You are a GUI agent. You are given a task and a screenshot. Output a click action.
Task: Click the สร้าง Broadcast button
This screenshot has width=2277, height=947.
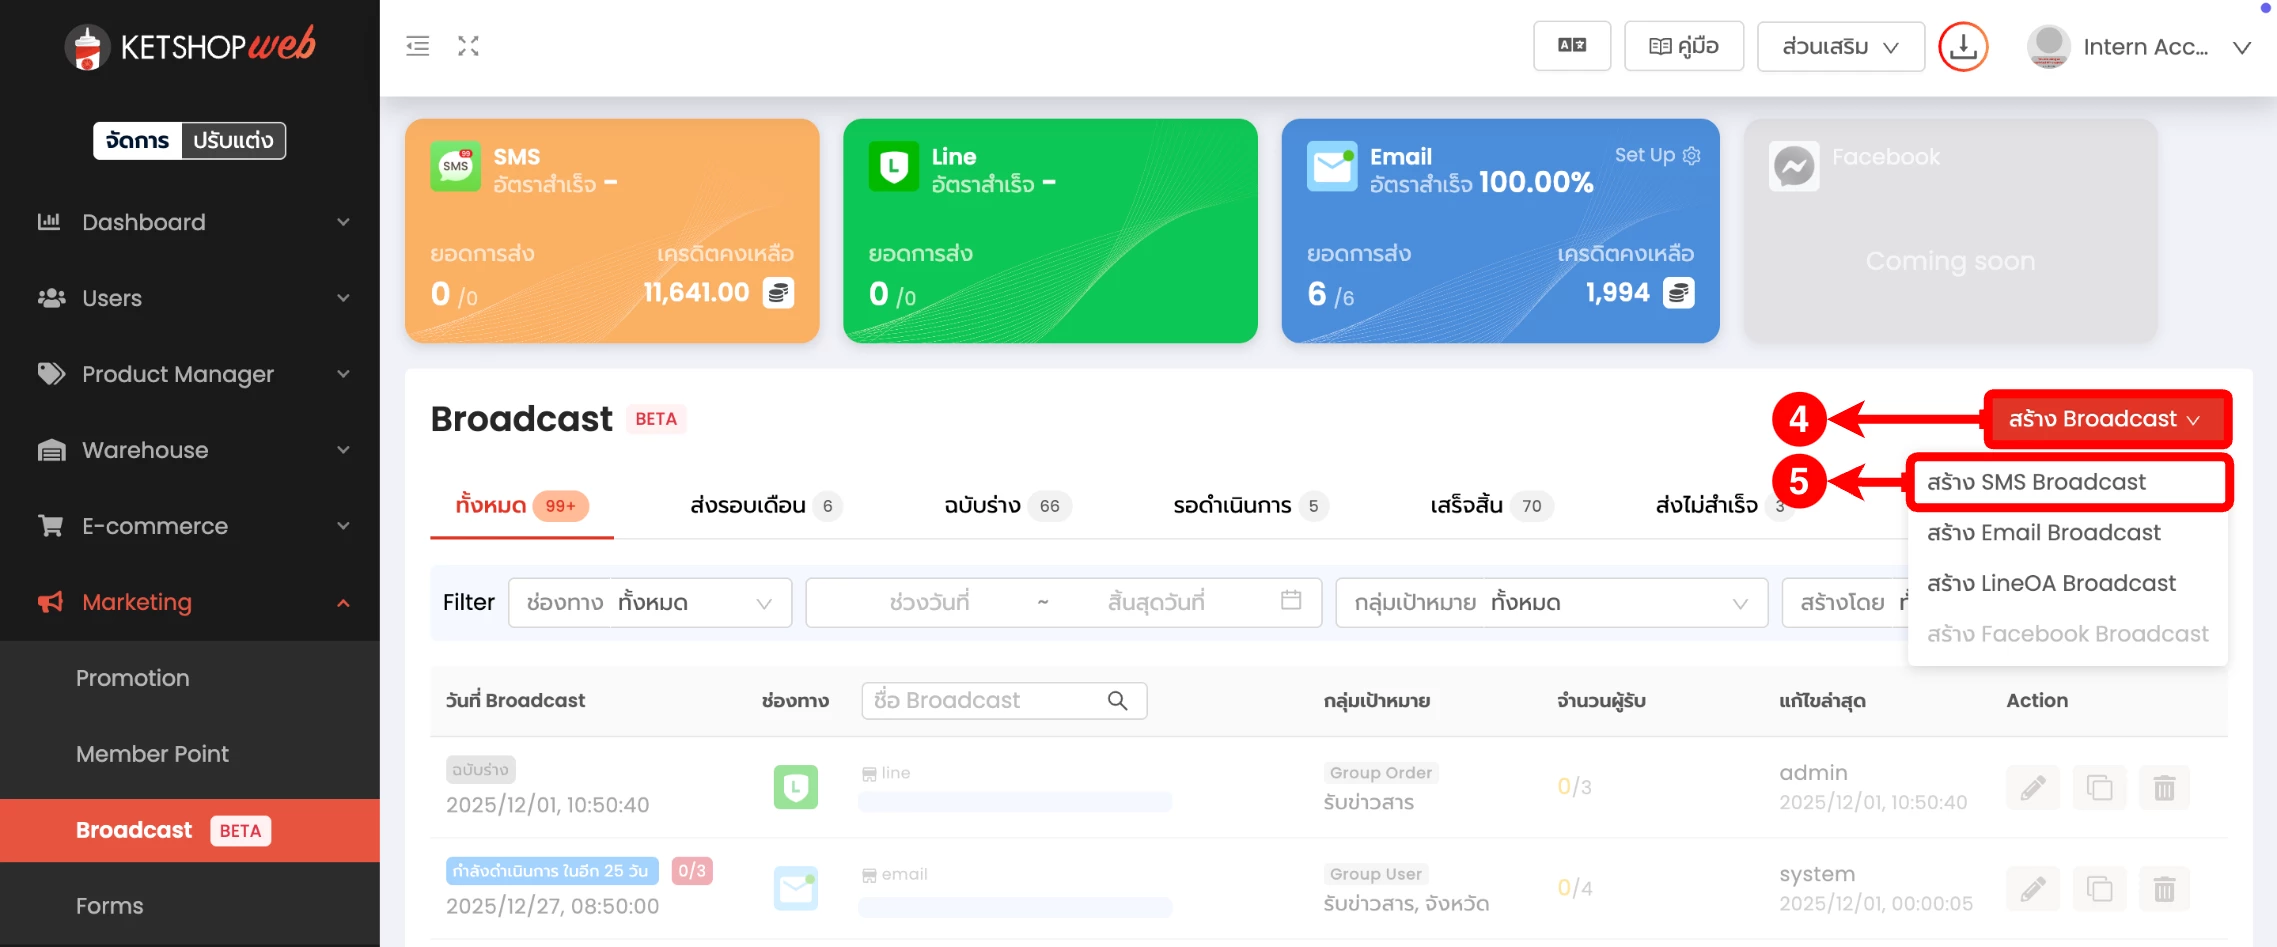pyautogui.click(x=2105, y=419)
